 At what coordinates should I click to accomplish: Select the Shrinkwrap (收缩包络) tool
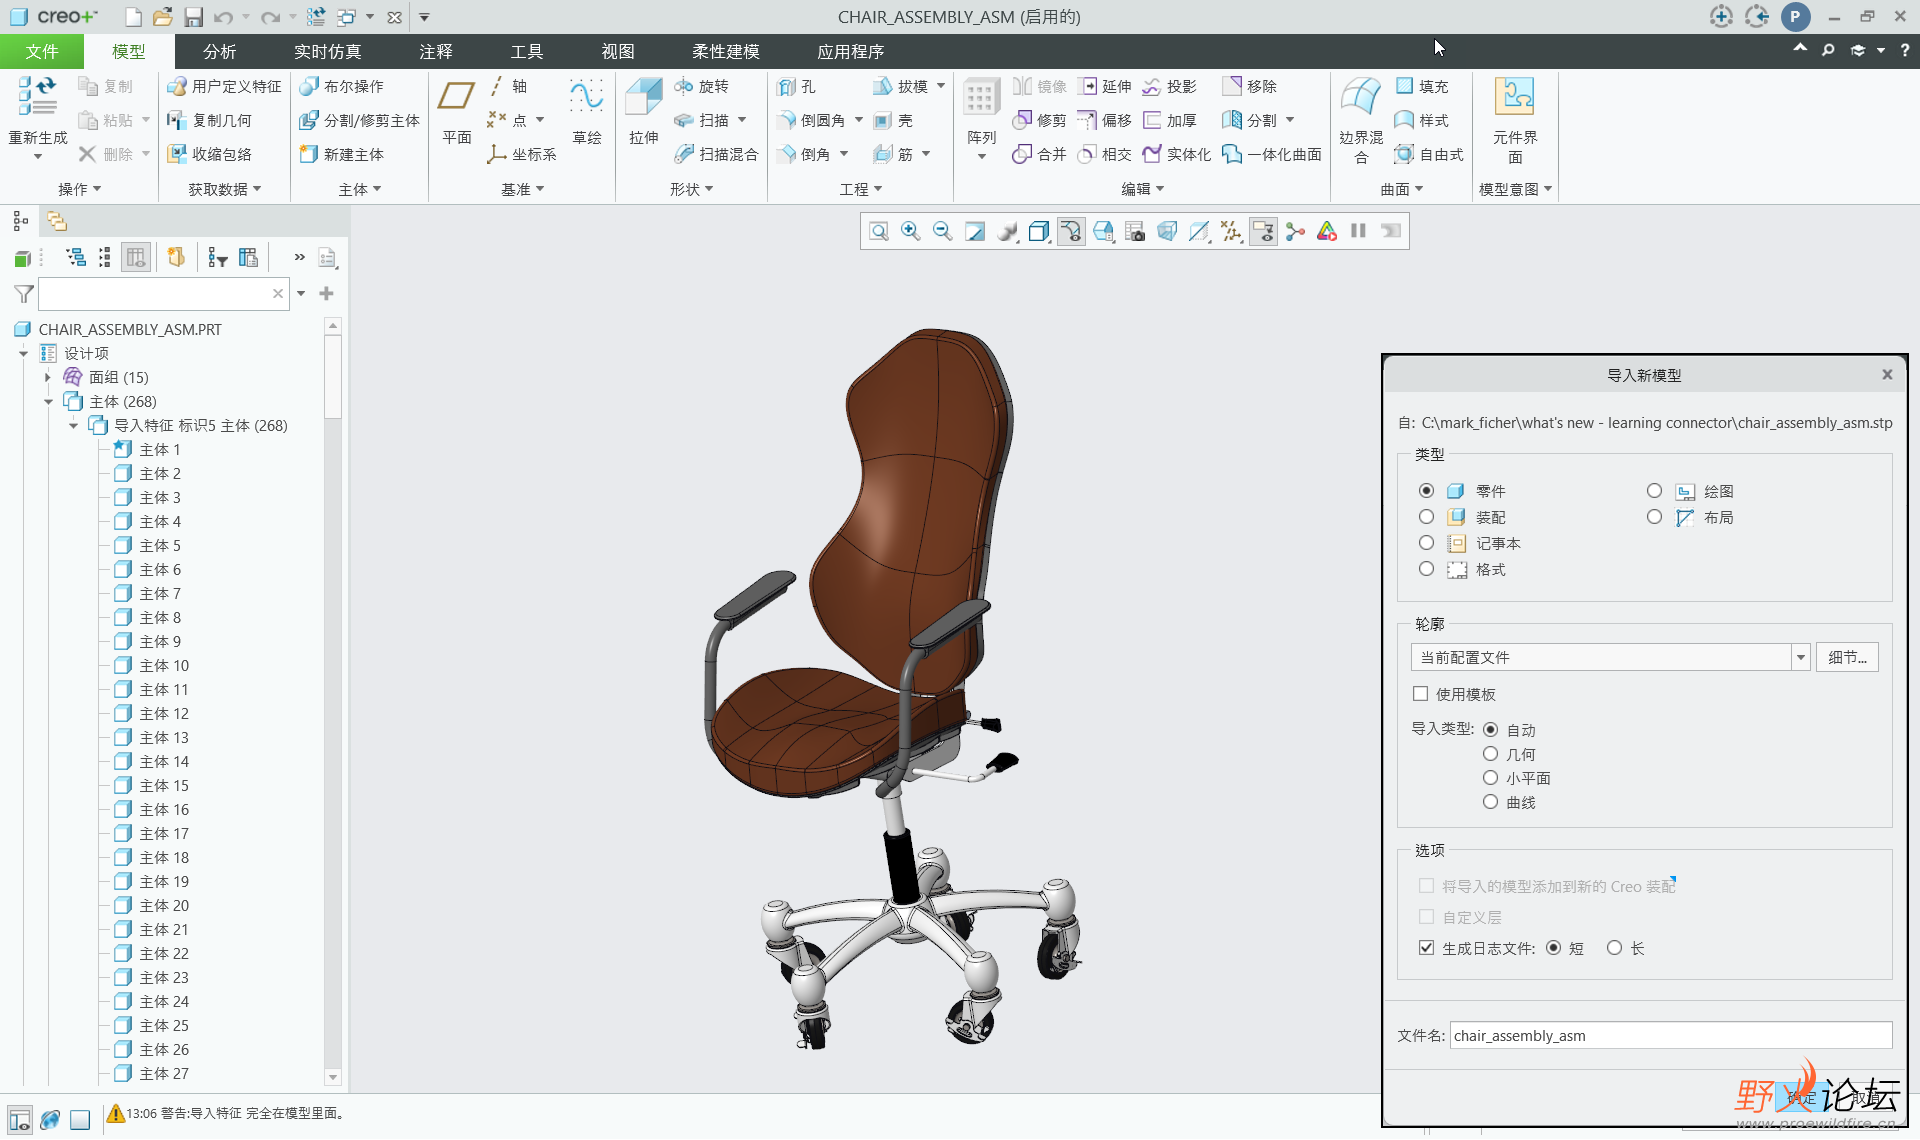coord(209,154)
